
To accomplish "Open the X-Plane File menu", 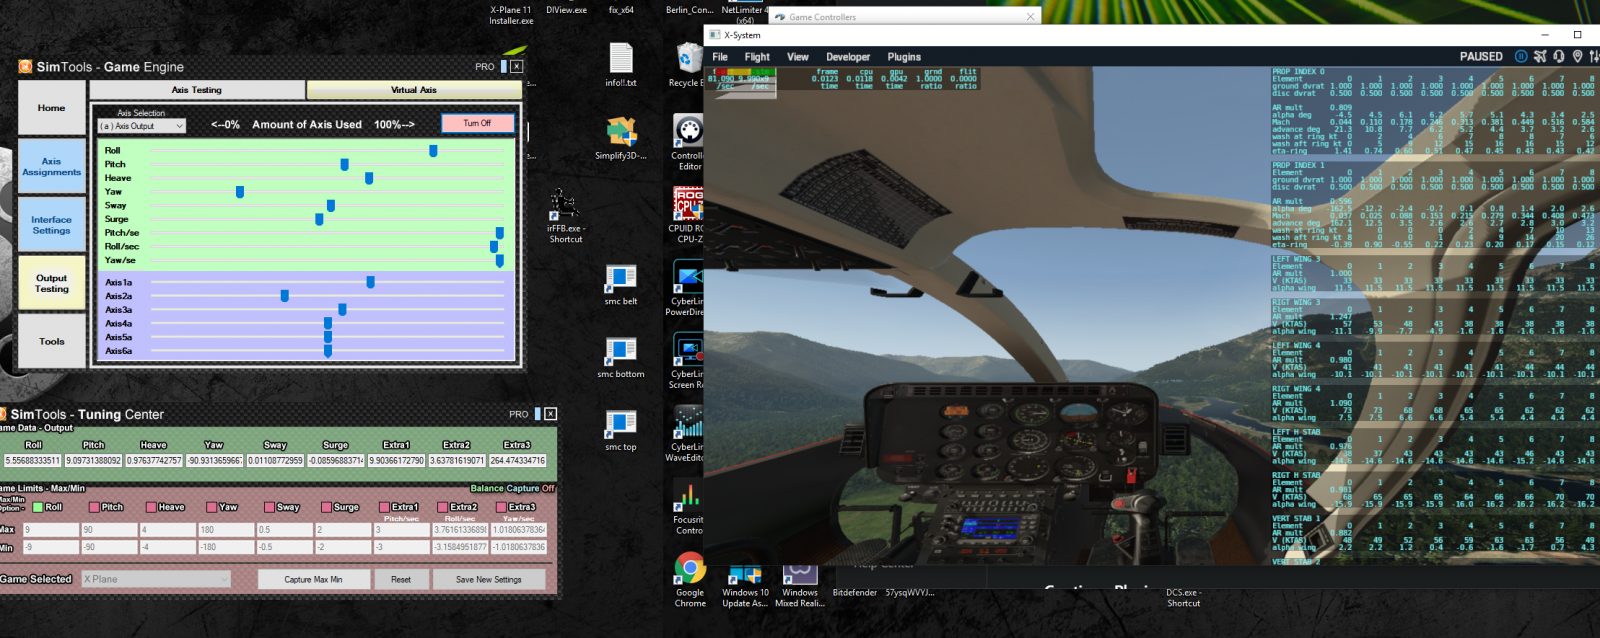I will tap(720, 57).
